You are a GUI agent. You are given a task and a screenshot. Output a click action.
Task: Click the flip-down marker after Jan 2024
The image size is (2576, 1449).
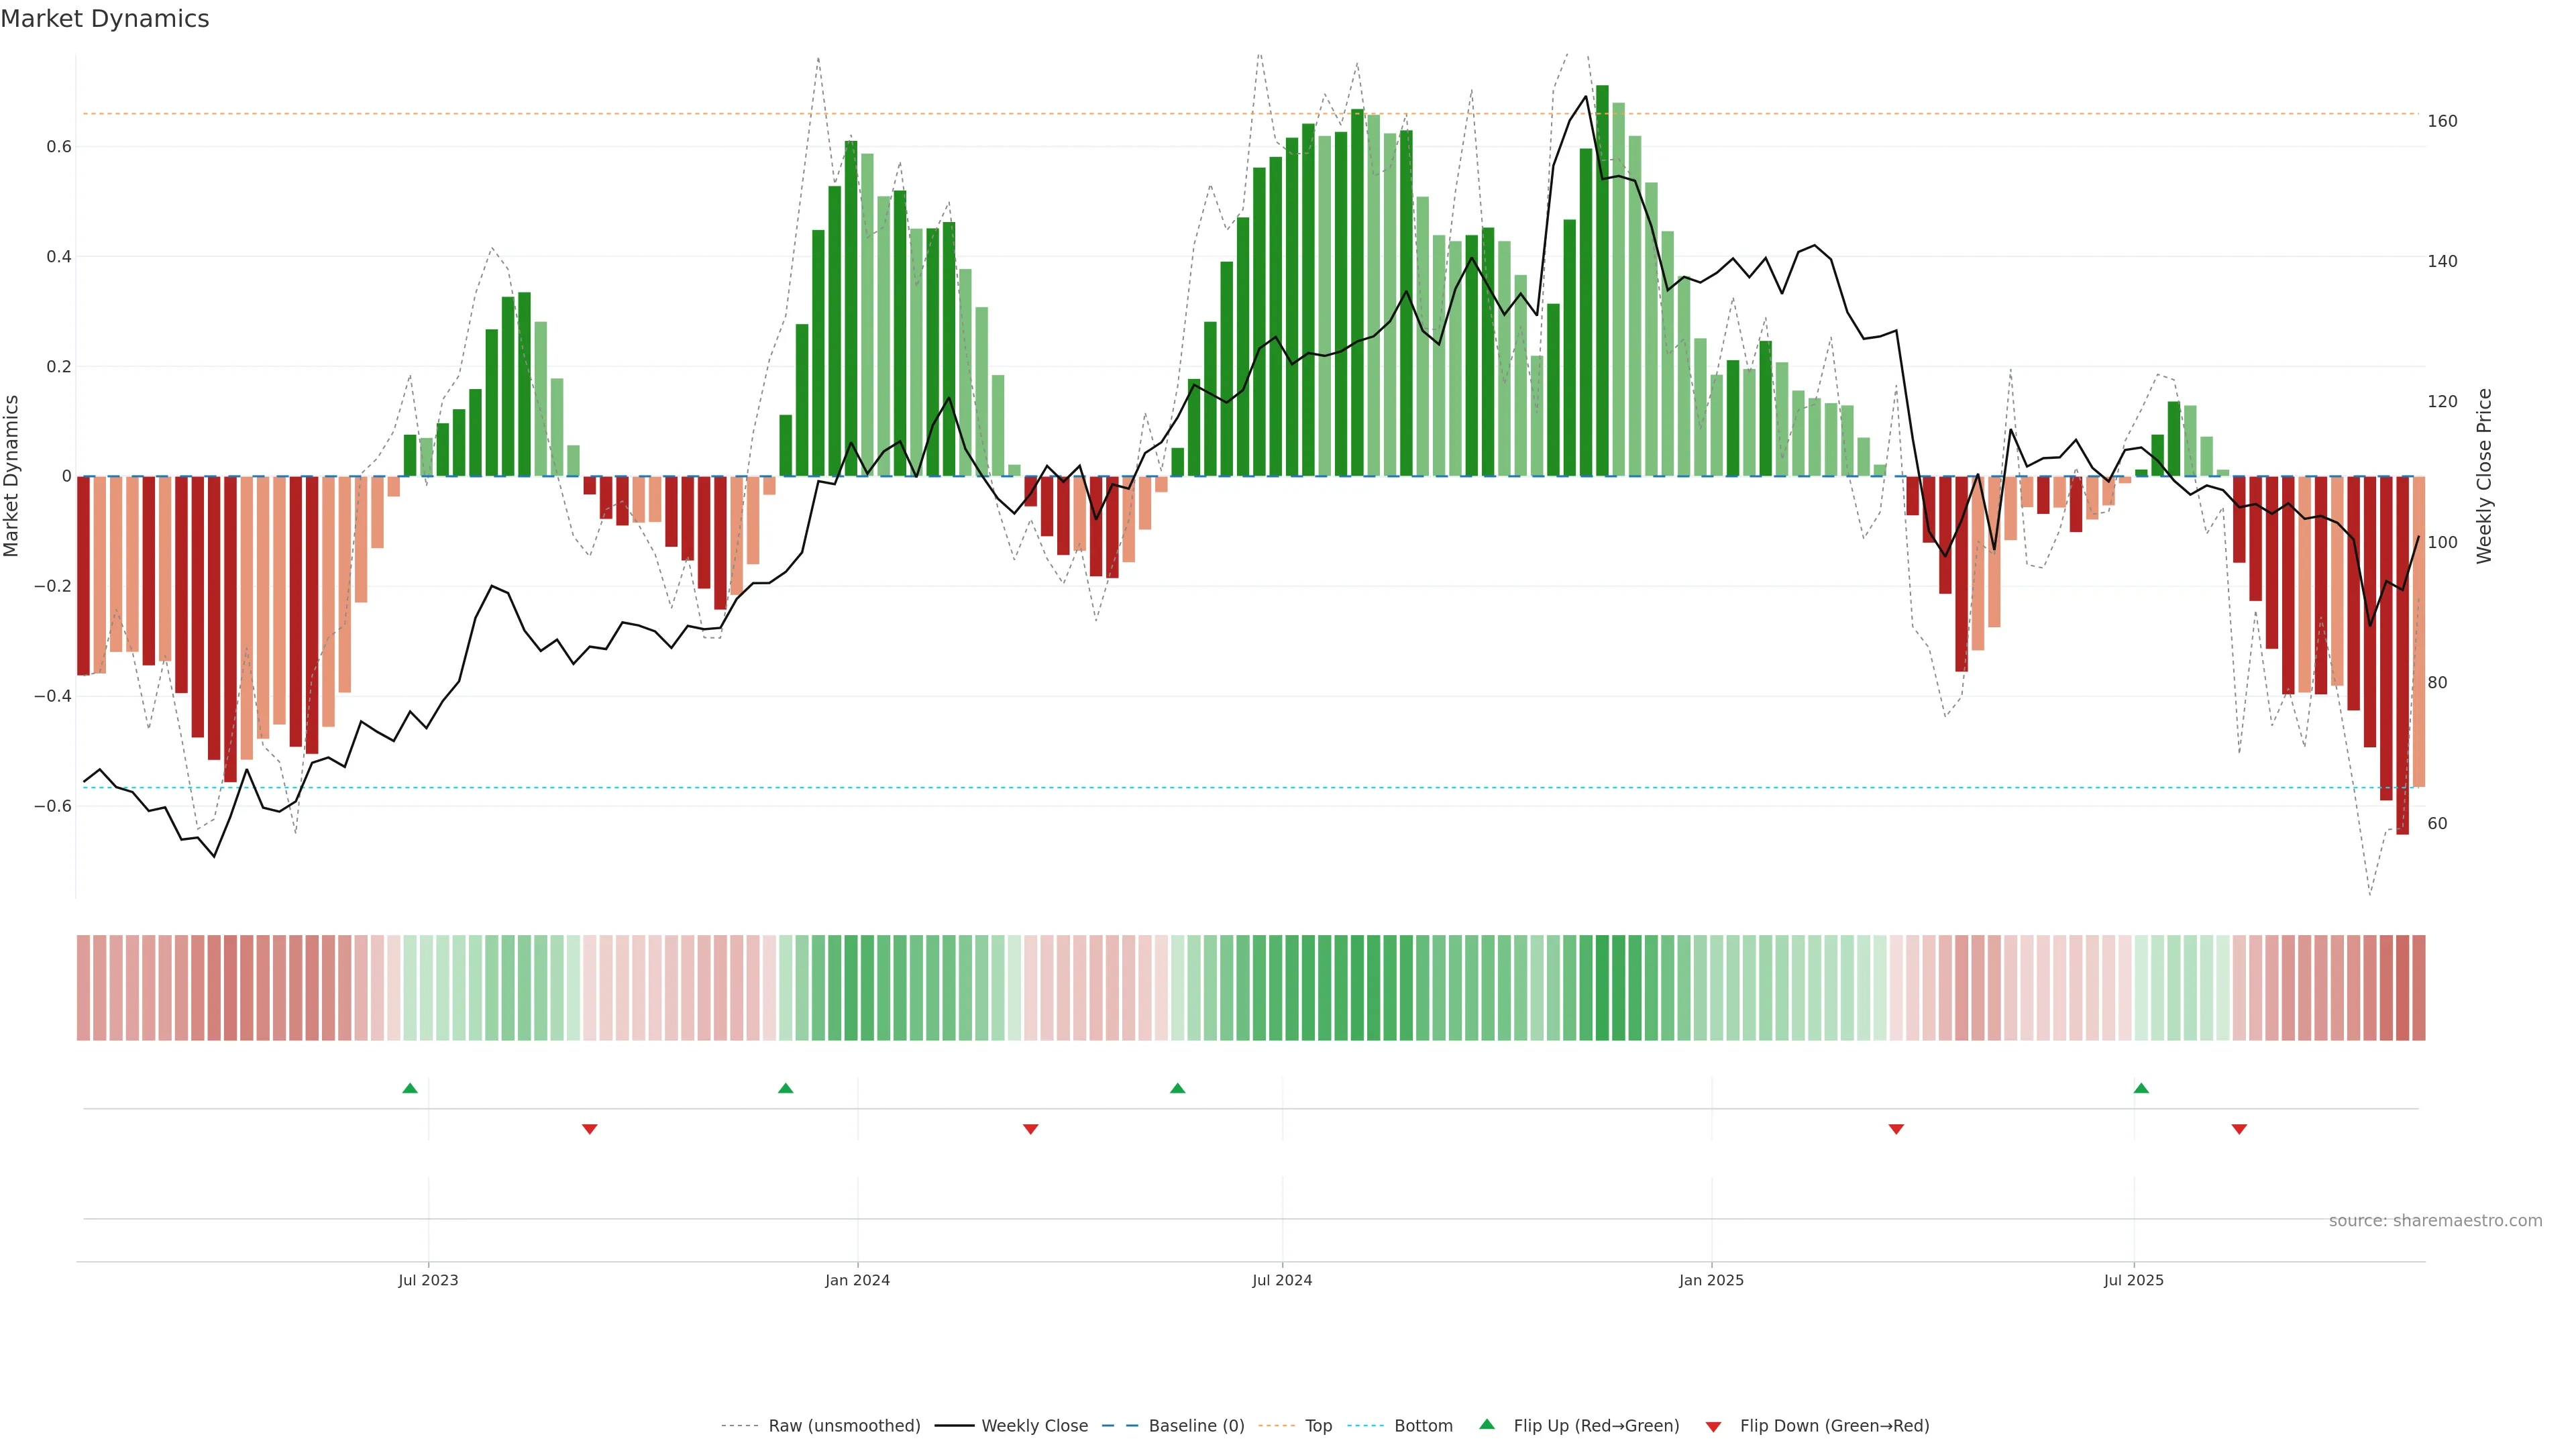click(x=1031, y=1129)
